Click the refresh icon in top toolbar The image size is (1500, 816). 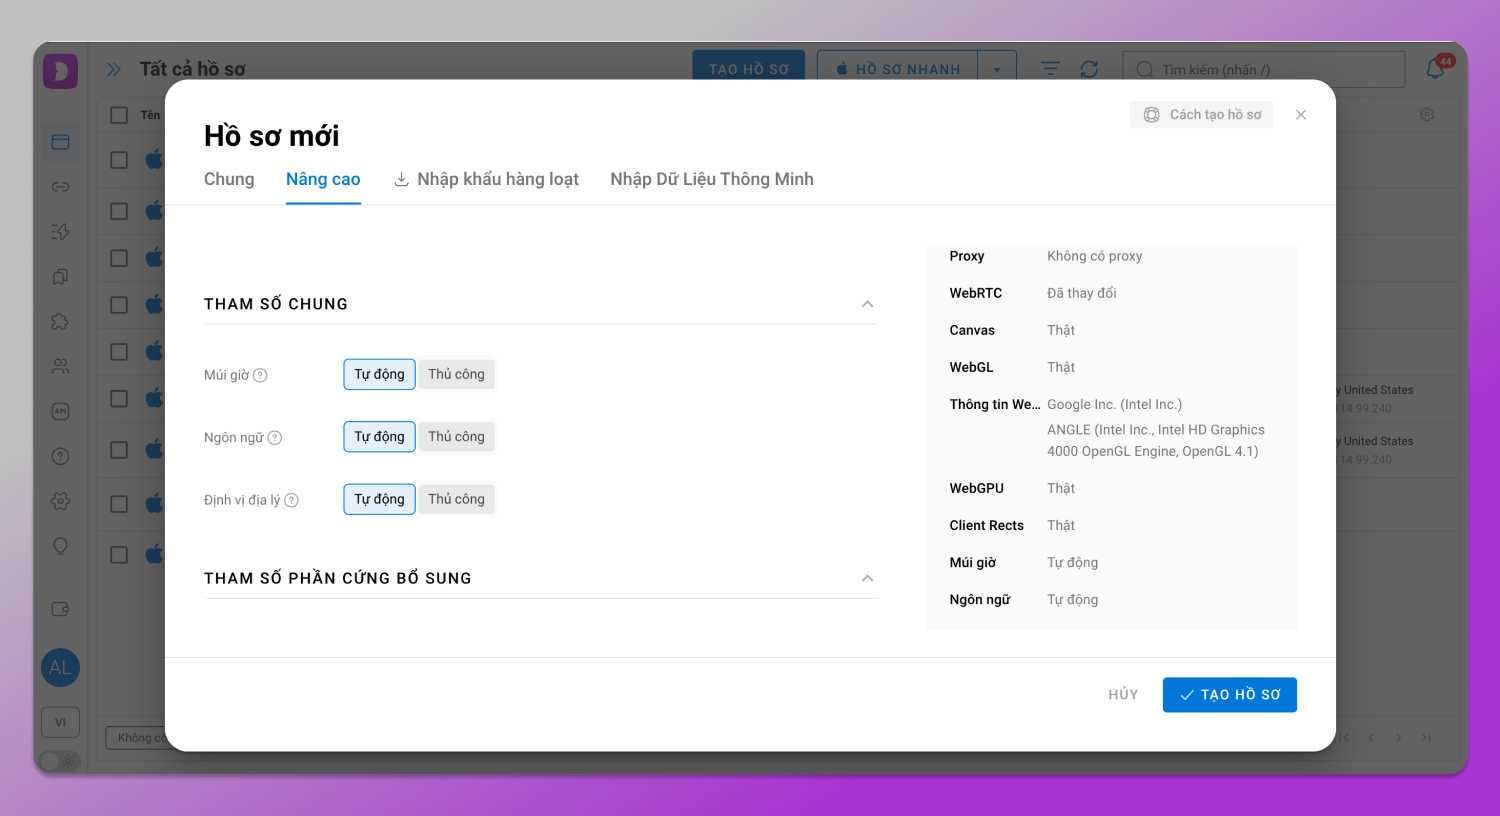pyautogui.click(x=1089, y=69)
